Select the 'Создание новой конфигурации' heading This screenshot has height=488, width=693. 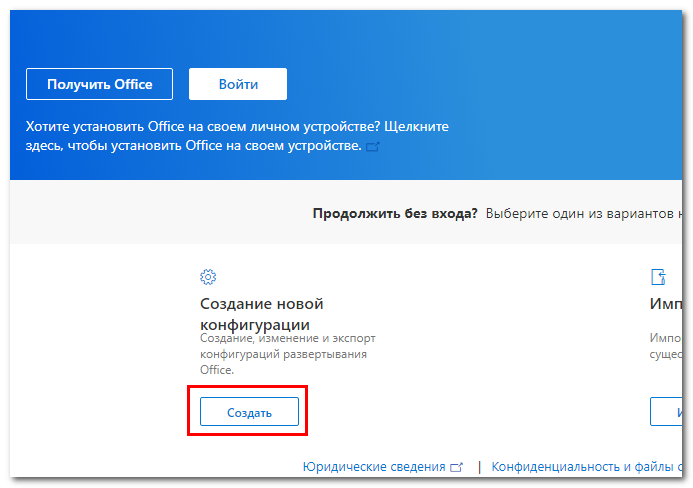(262, 314)
